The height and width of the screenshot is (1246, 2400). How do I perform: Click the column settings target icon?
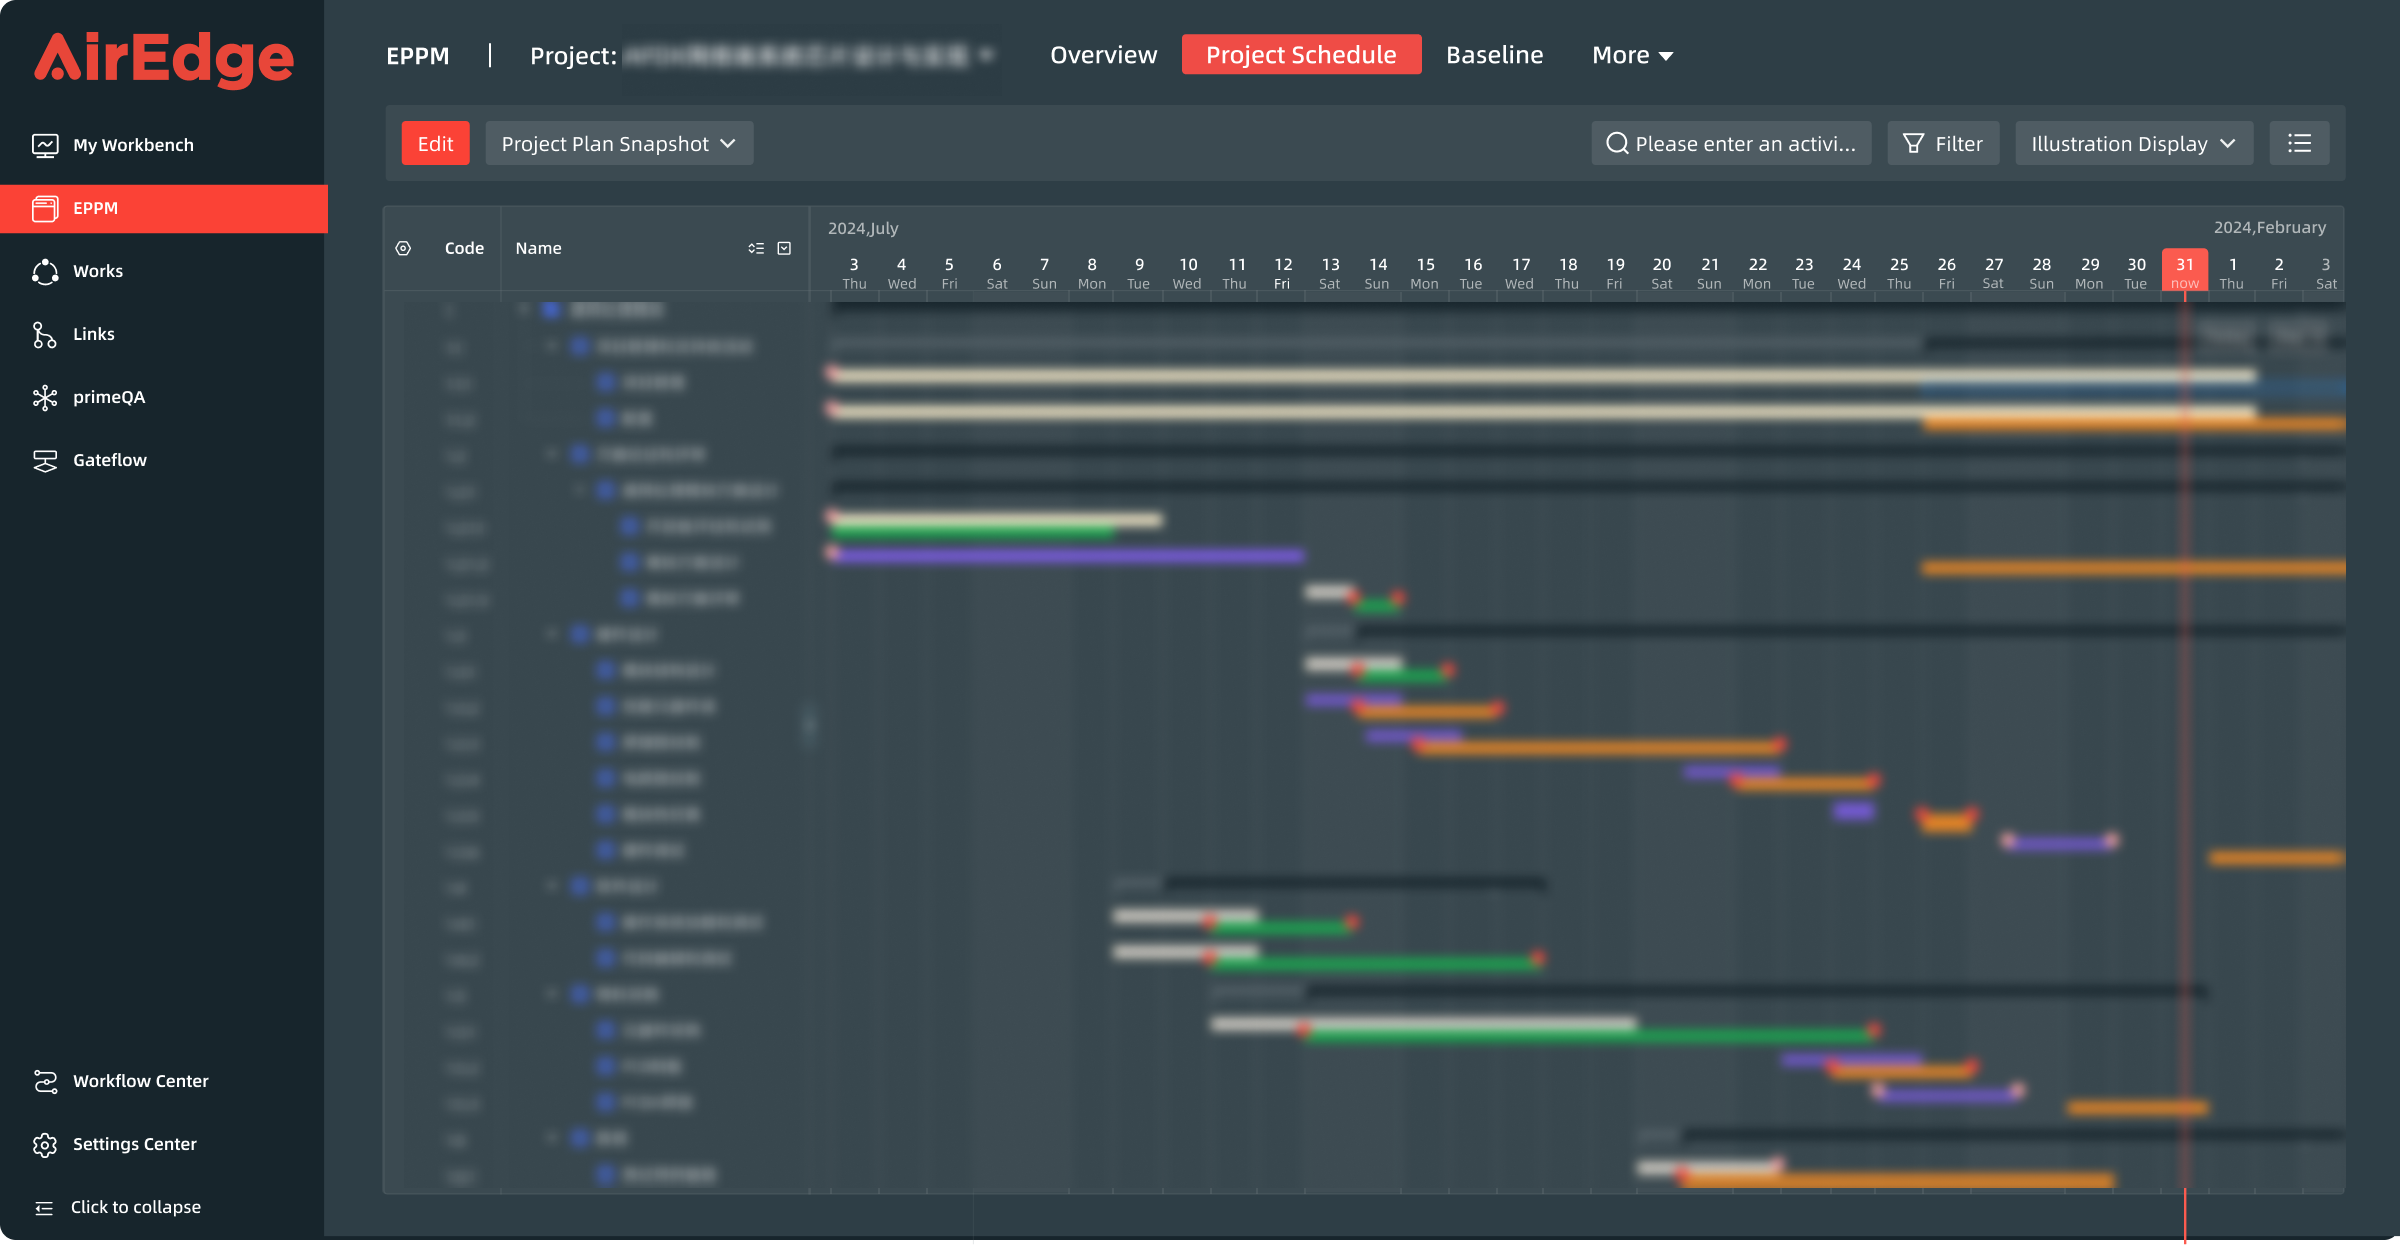coord(403,248)
